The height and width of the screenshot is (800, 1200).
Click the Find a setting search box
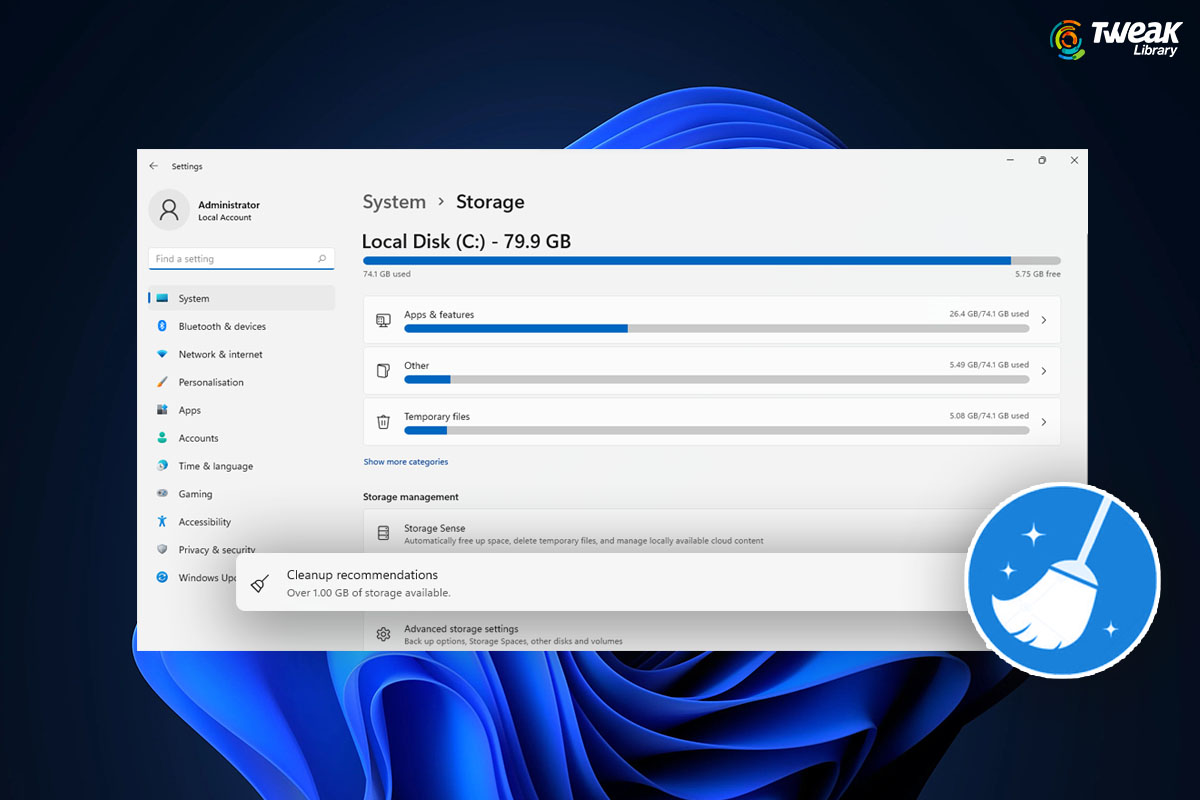(x=240, y=258)
